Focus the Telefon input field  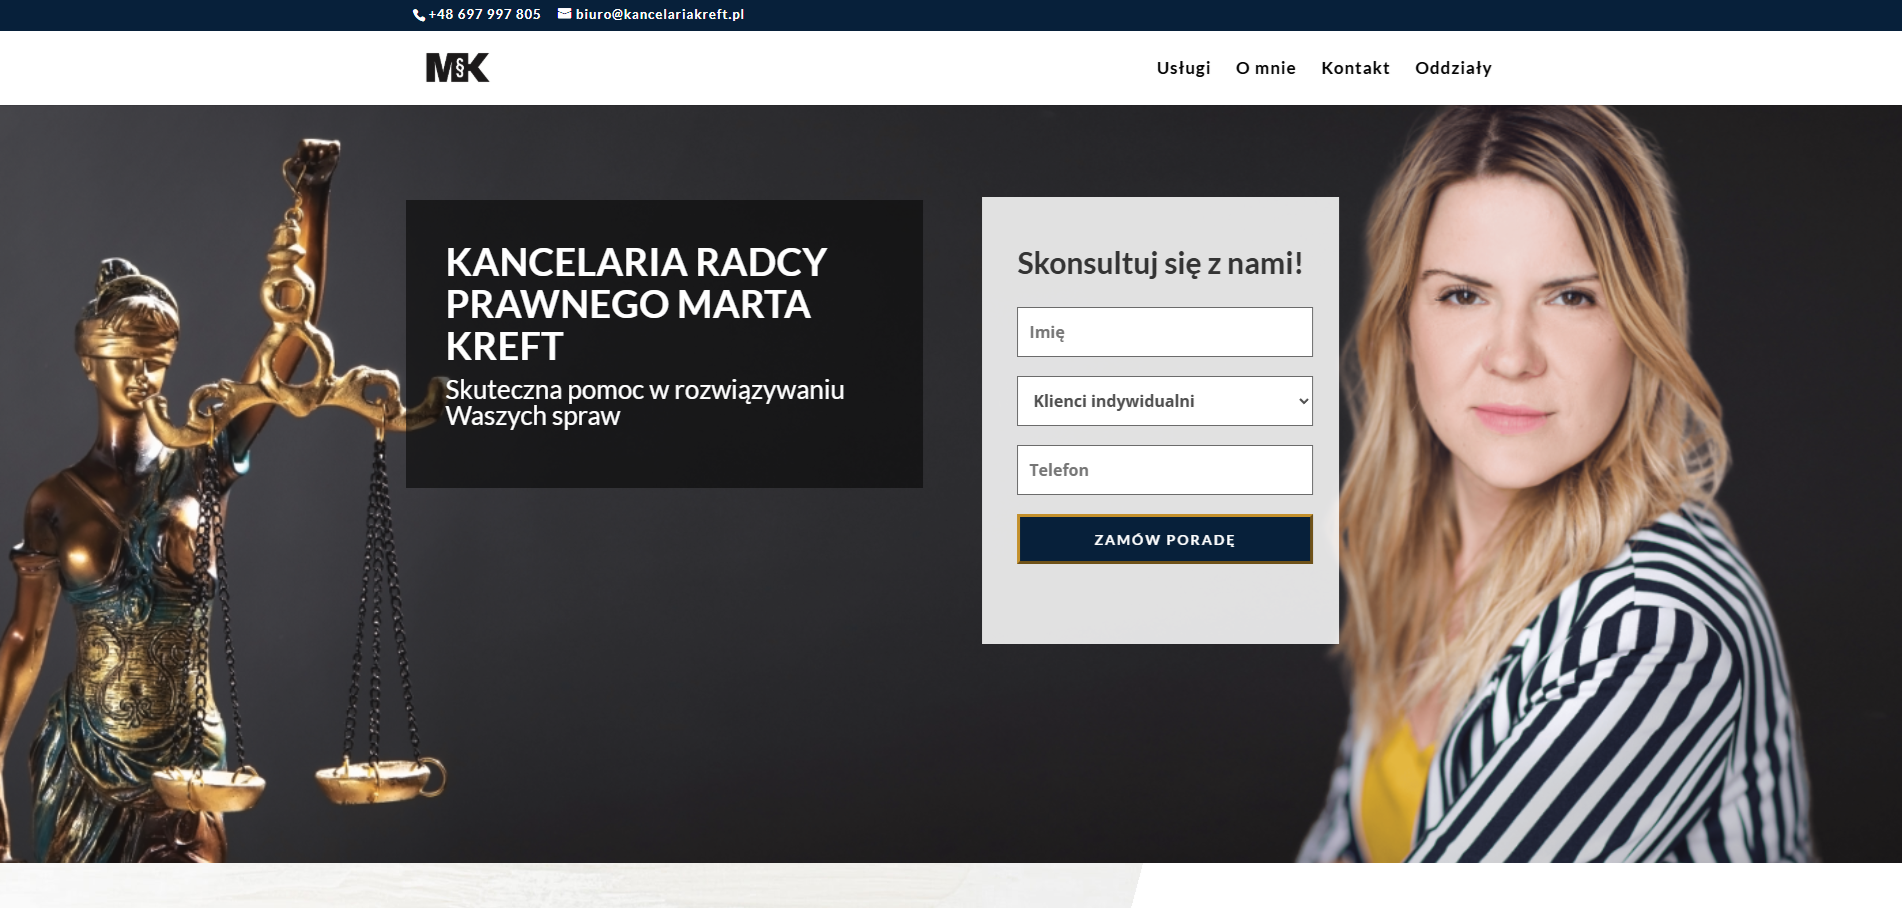1165,470
